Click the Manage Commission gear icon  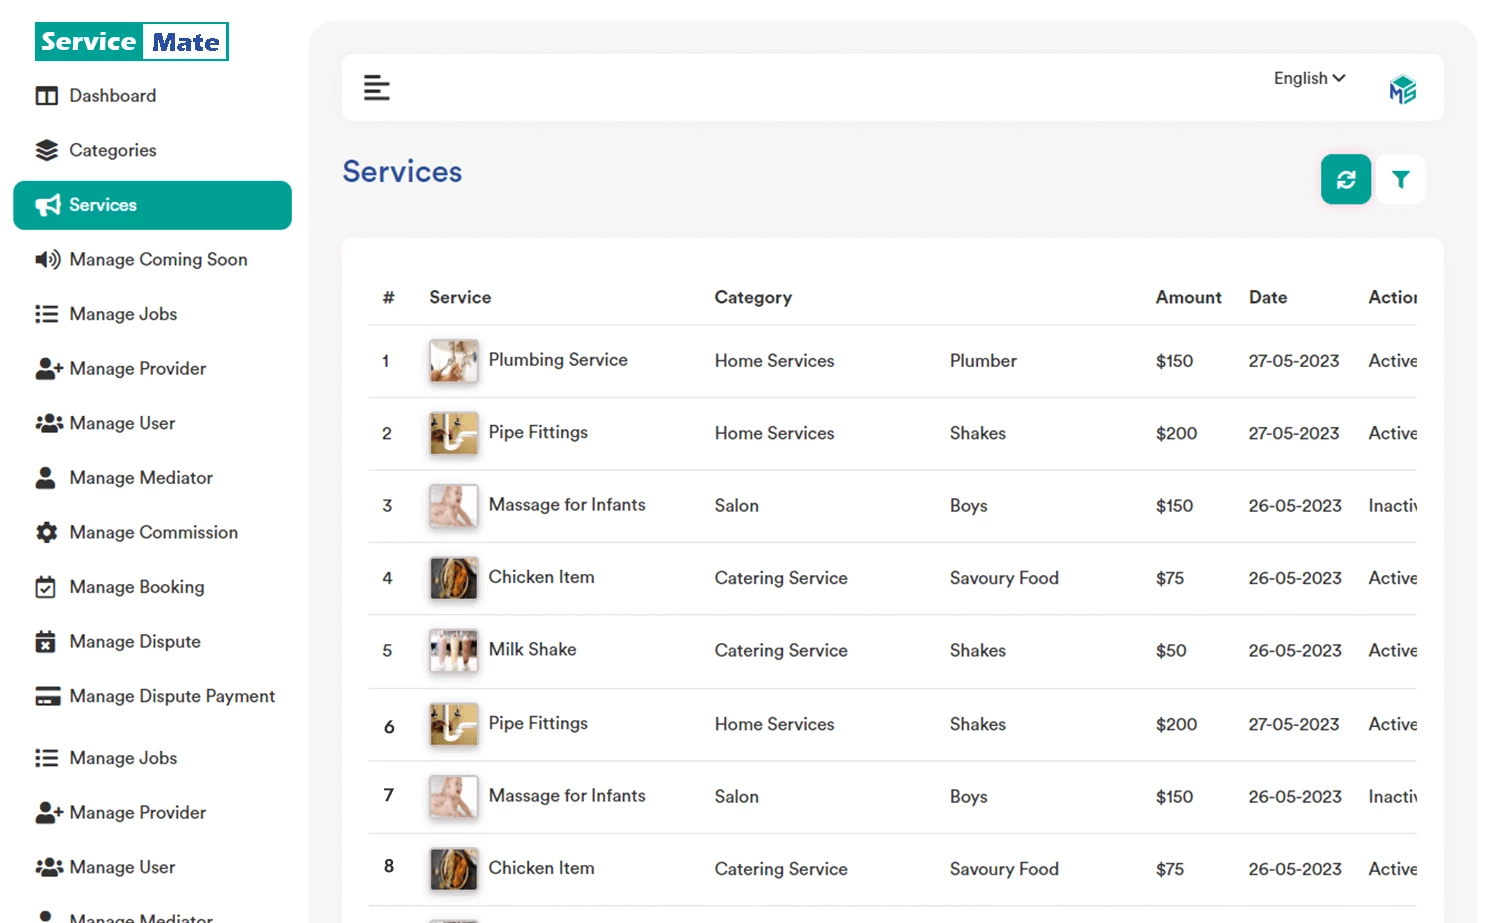click(47, 532)
